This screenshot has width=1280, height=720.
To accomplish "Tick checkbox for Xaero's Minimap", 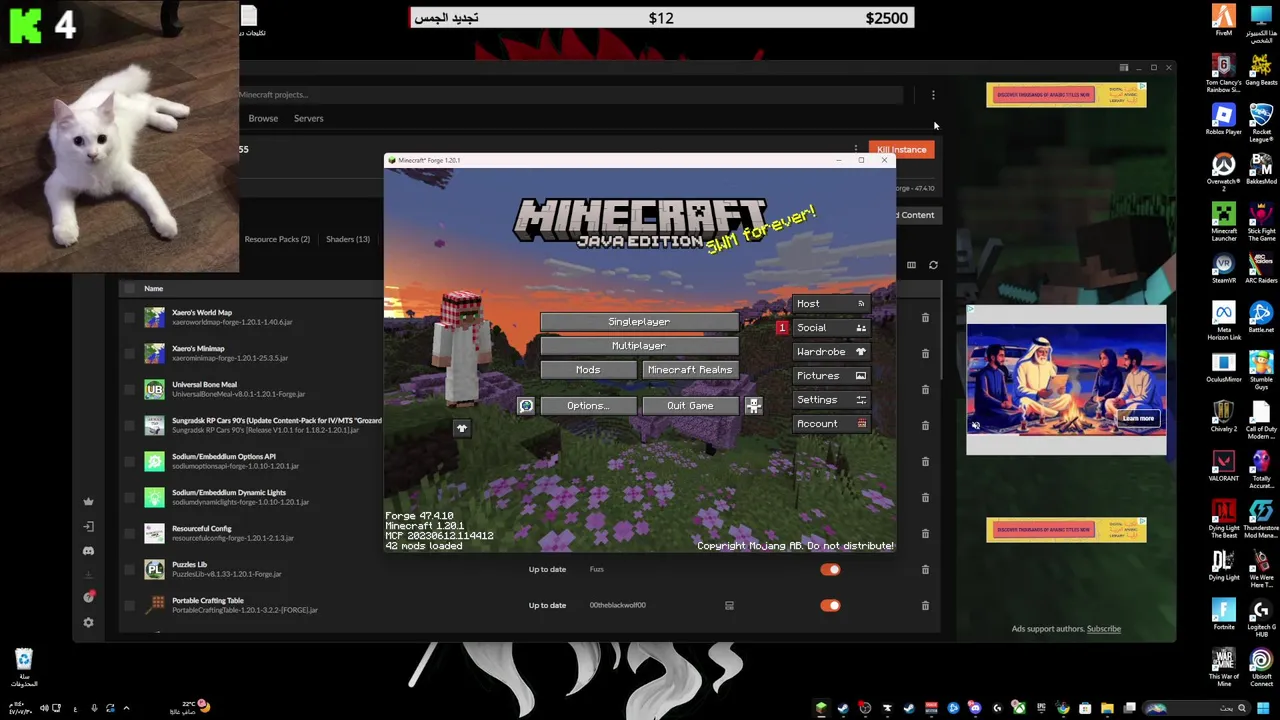I will pyautogui.click(x=129, y=354).
